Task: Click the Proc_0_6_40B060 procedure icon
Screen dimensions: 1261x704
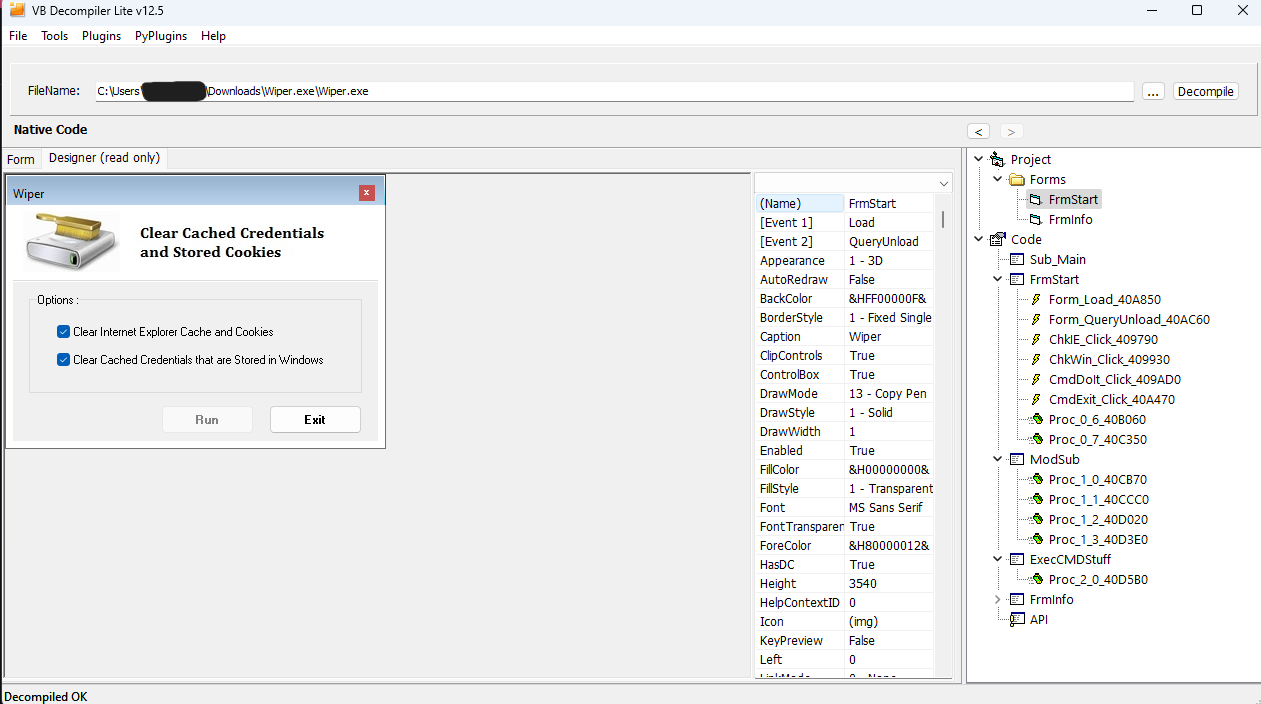Action: click(1036, 420)
